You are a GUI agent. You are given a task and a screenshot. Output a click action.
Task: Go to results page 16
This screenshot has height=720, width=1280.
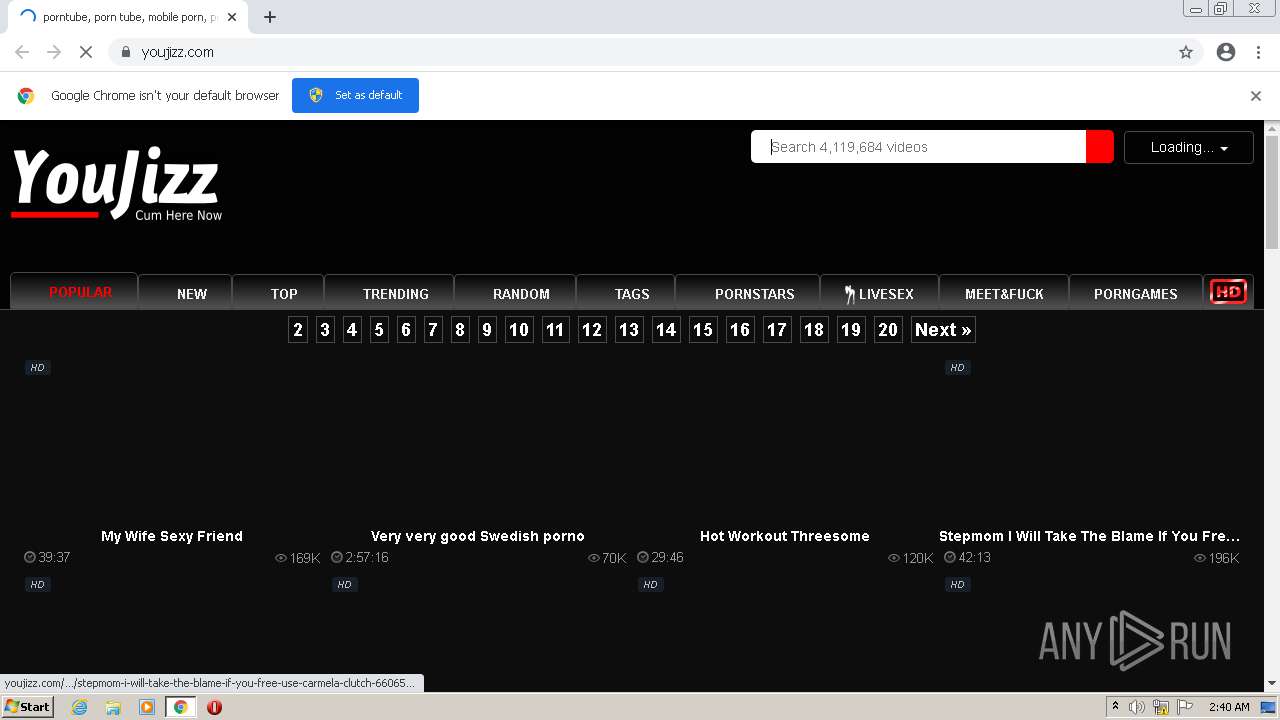tap(740, 330)
